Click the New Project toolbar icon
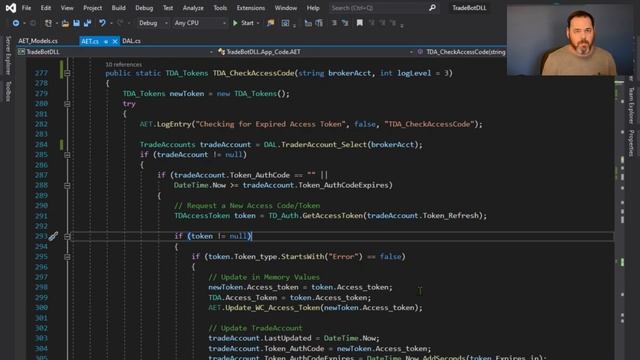The image size is (640, 360). pyautogui.click(x=48, y=23)
